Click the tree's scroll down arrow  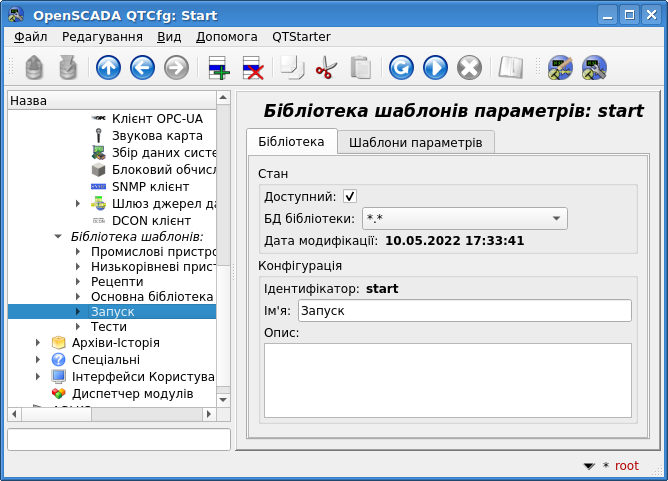[x=223, y=400]
